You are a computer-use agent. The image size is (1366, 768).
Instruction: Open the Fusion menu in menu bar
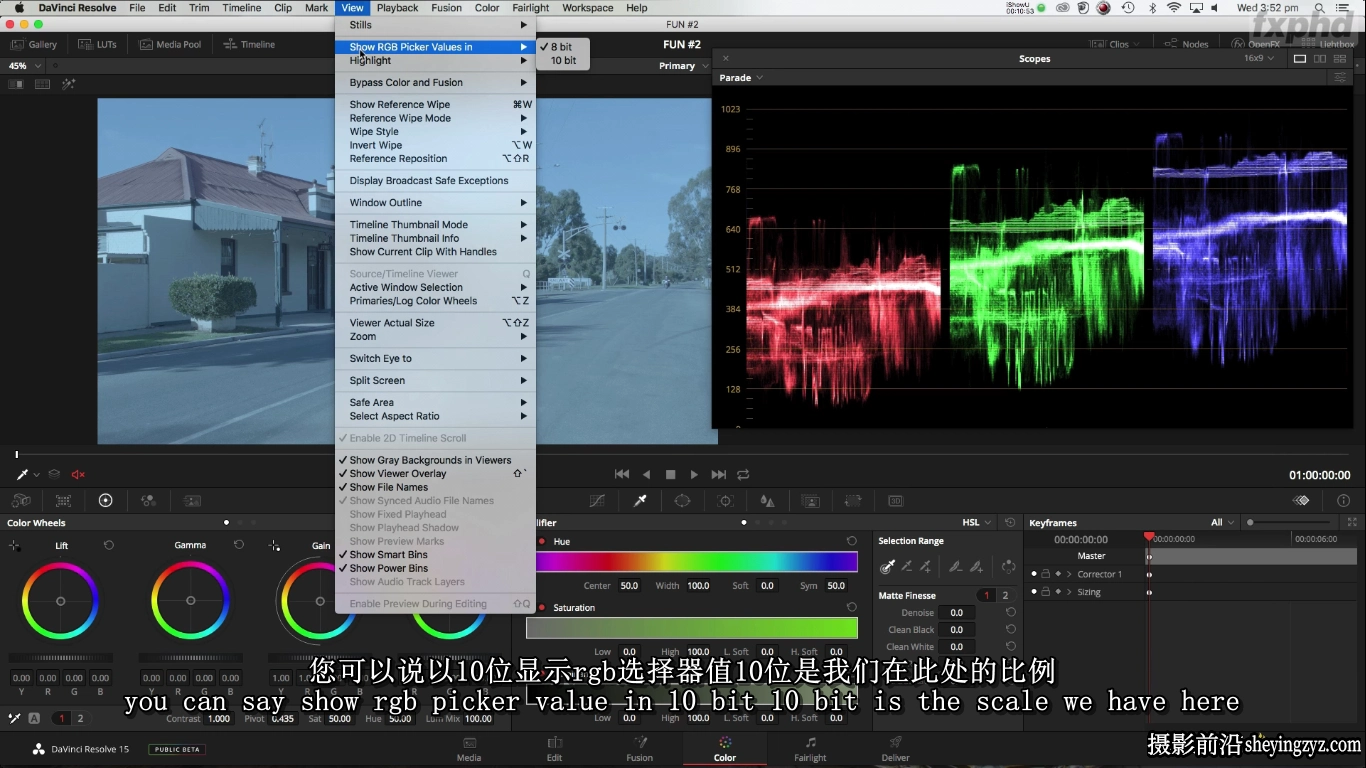coord(446,8)
